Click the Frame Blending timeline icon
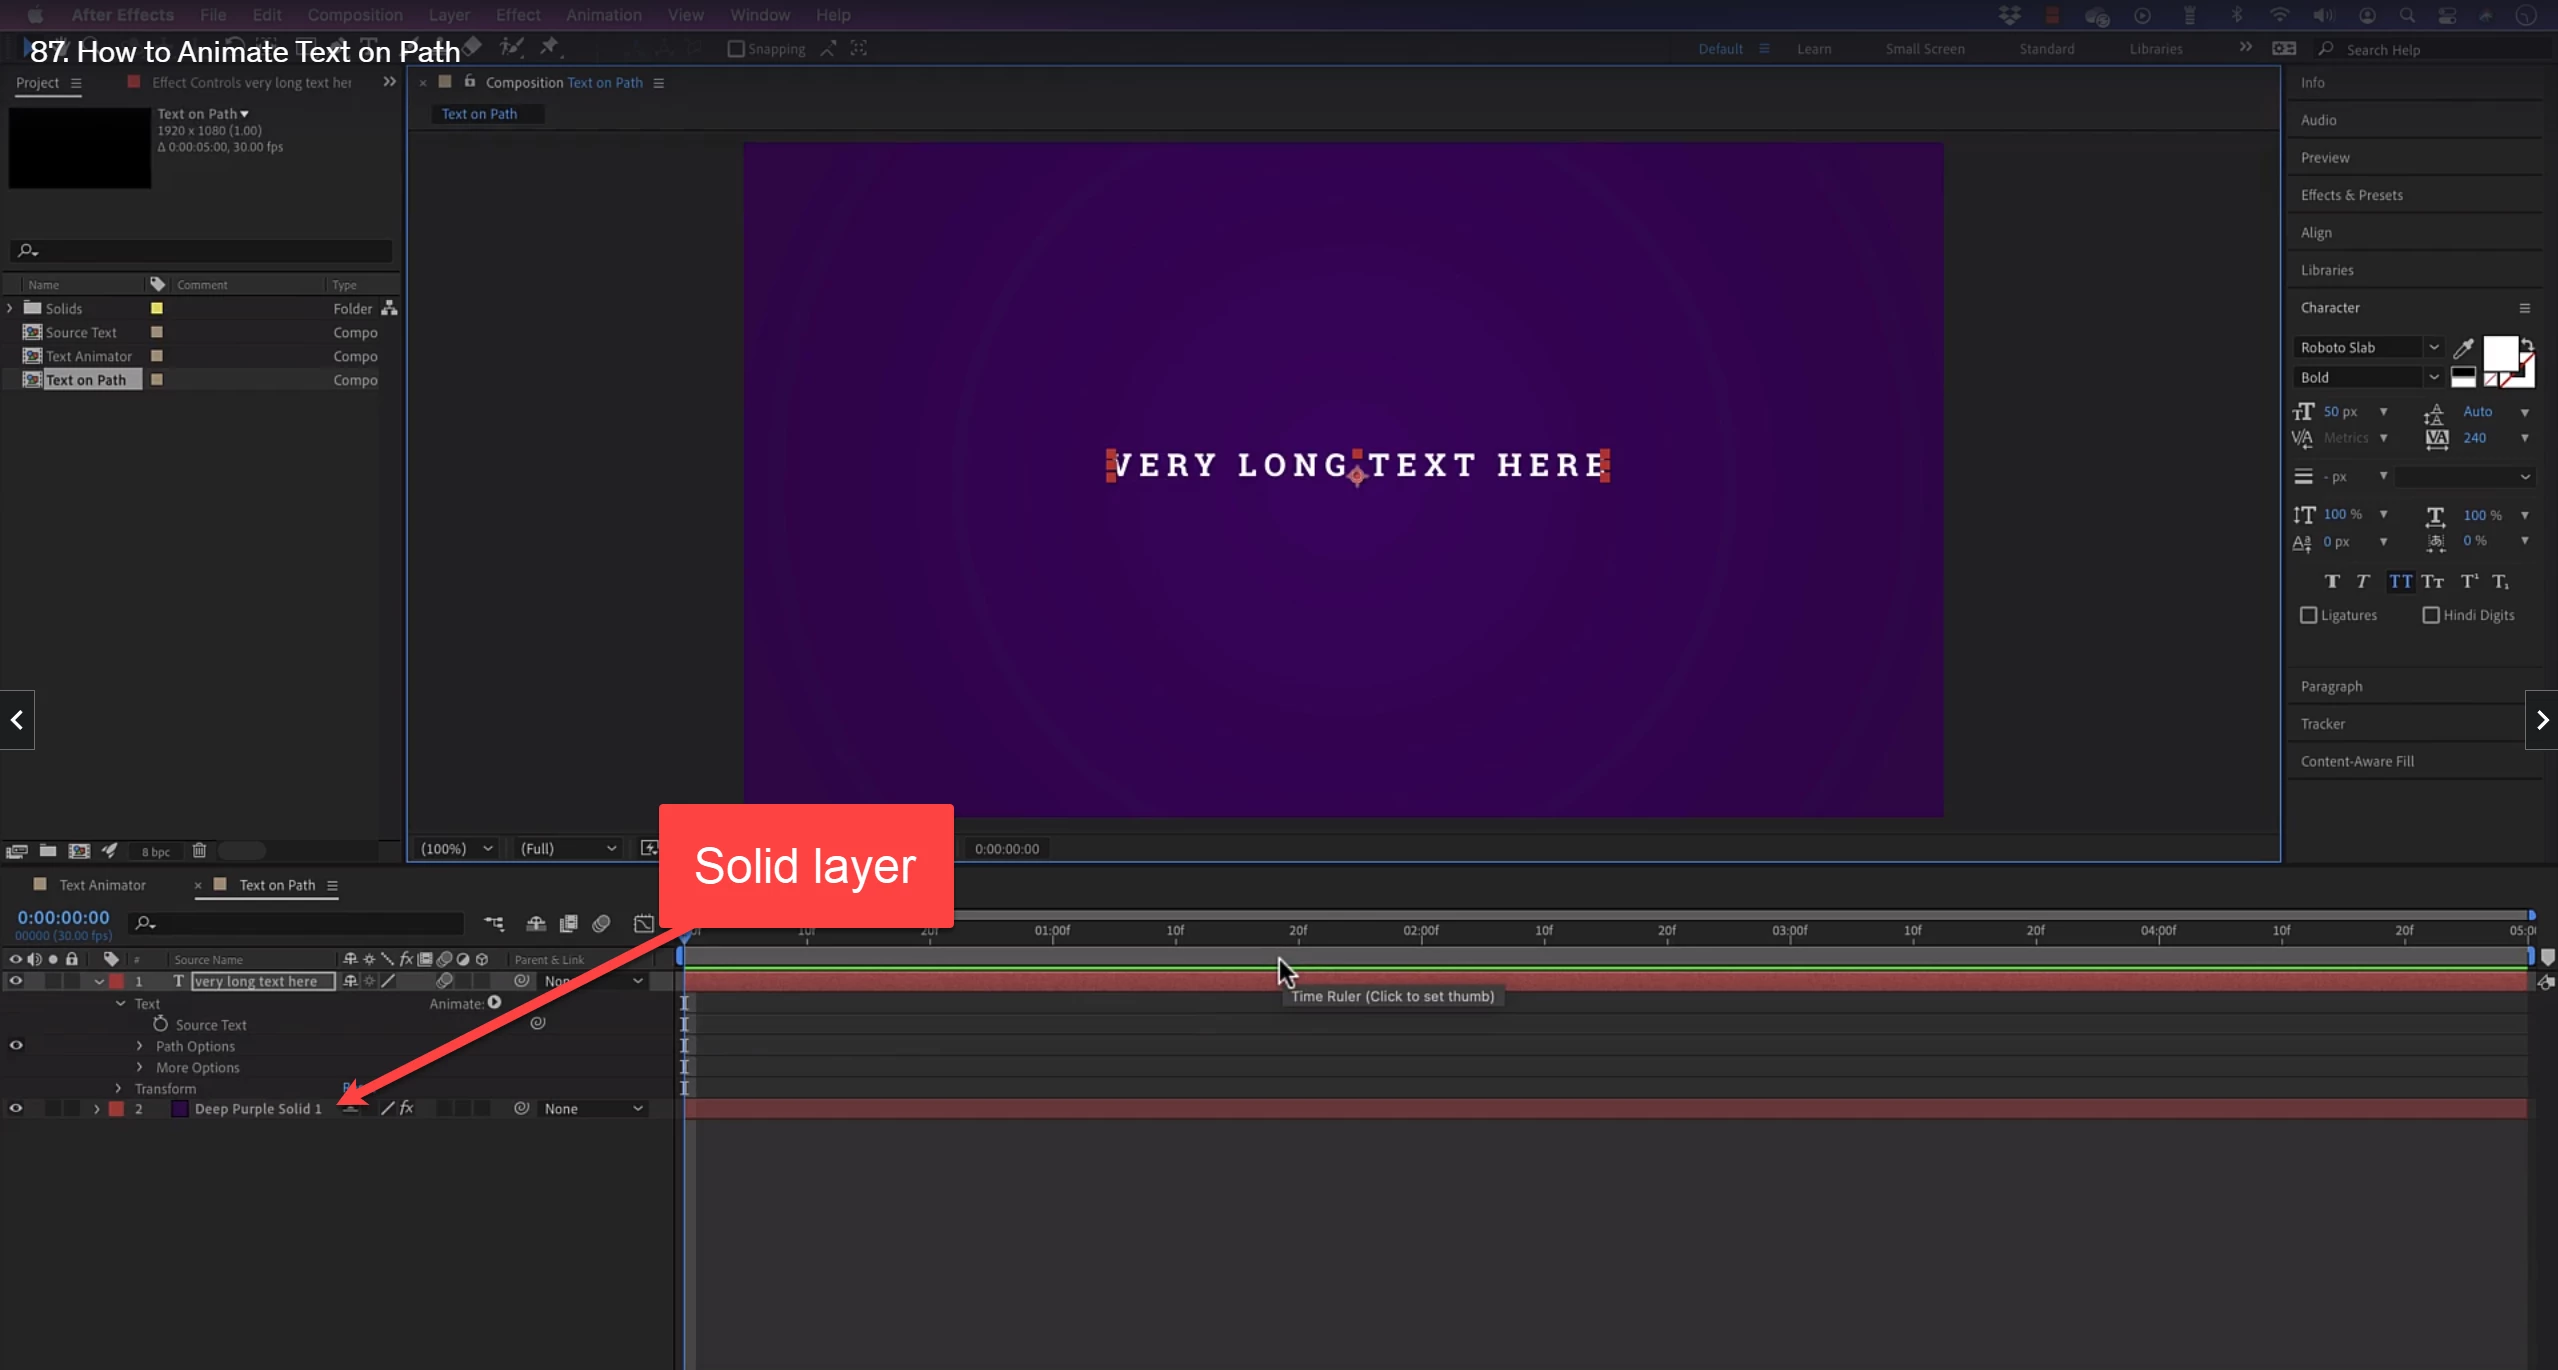The height and width of the screenshot is (1370, 2558). [x=568, y=923]
